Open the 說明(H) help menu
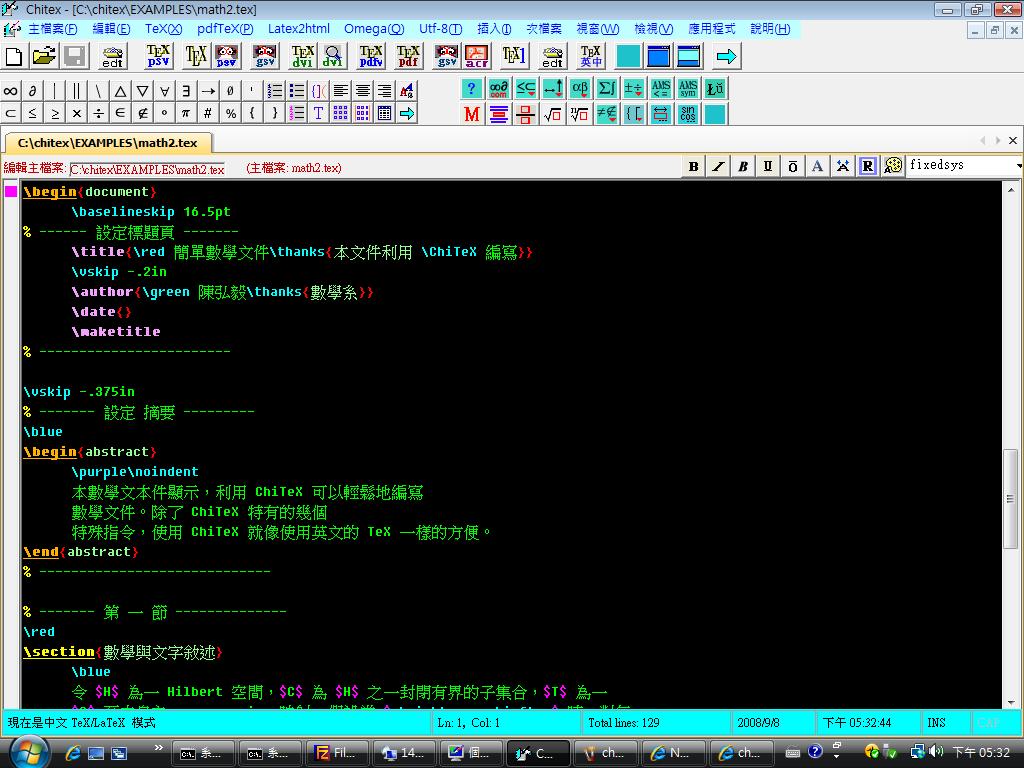 click(x=771, y=29)
